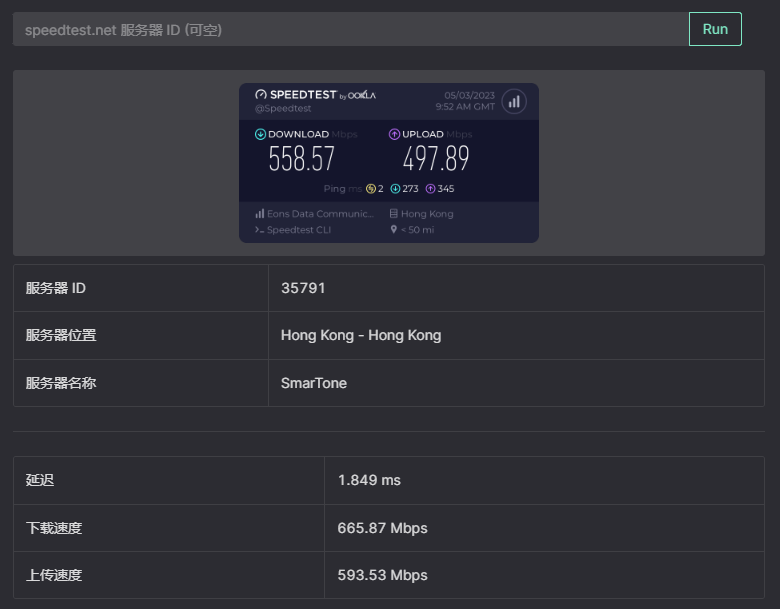This screenshot has height=609, width=780.
Task: Click the server icon next to Hong Kong
Action: point(394,214)
